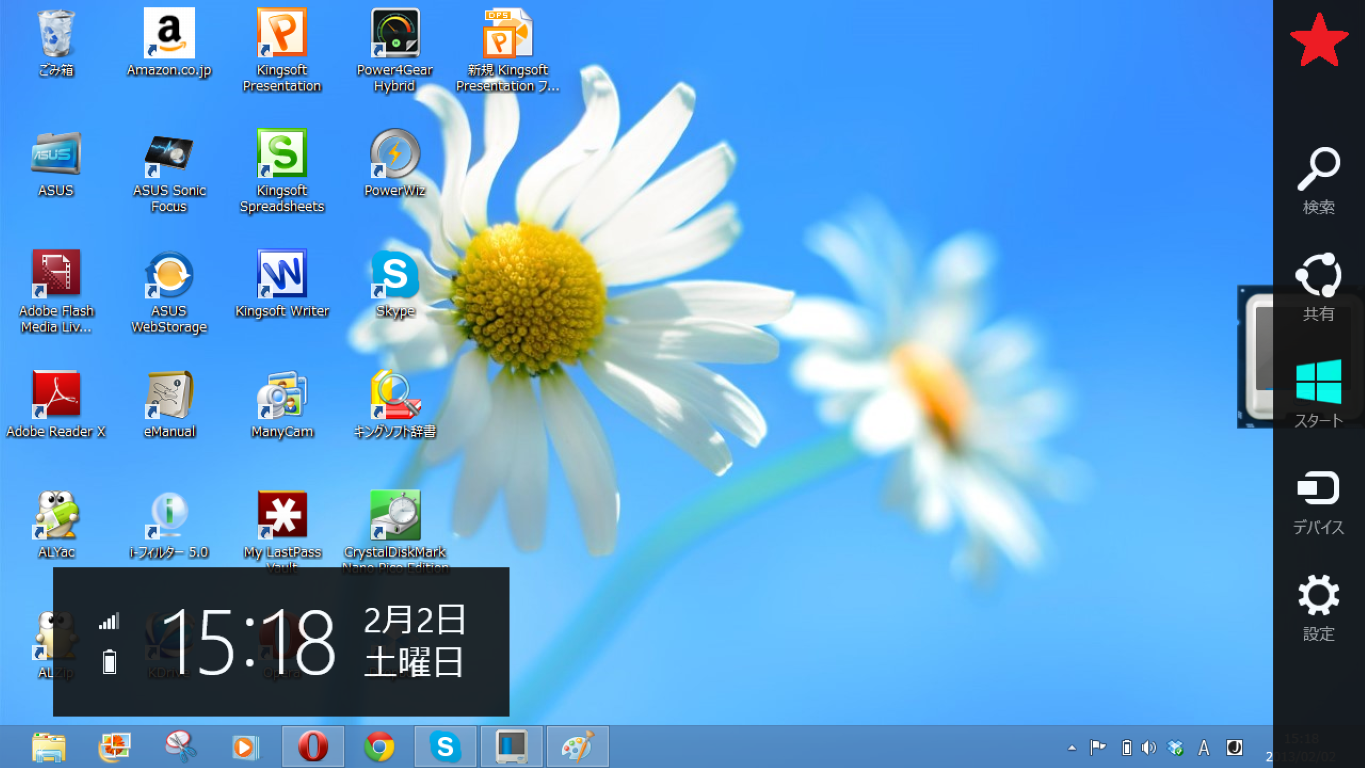Screen dimensions: 1365x768
Task: Open File Explorer from the taskbar
Action: pos(48,747)
